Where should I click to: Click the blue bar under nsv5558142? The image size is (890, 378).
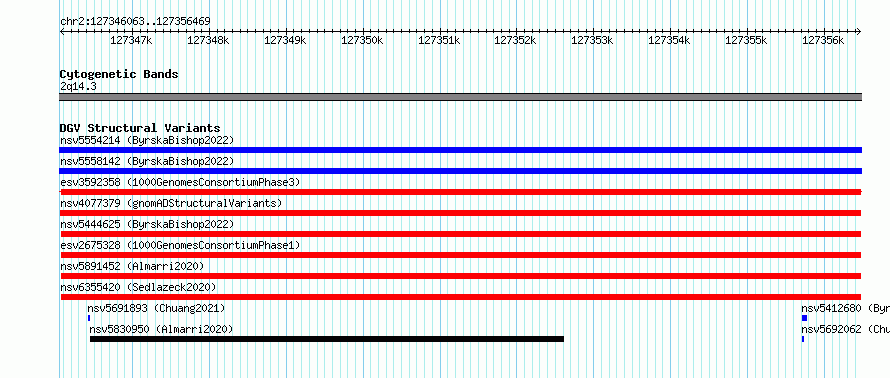point(461,171)
